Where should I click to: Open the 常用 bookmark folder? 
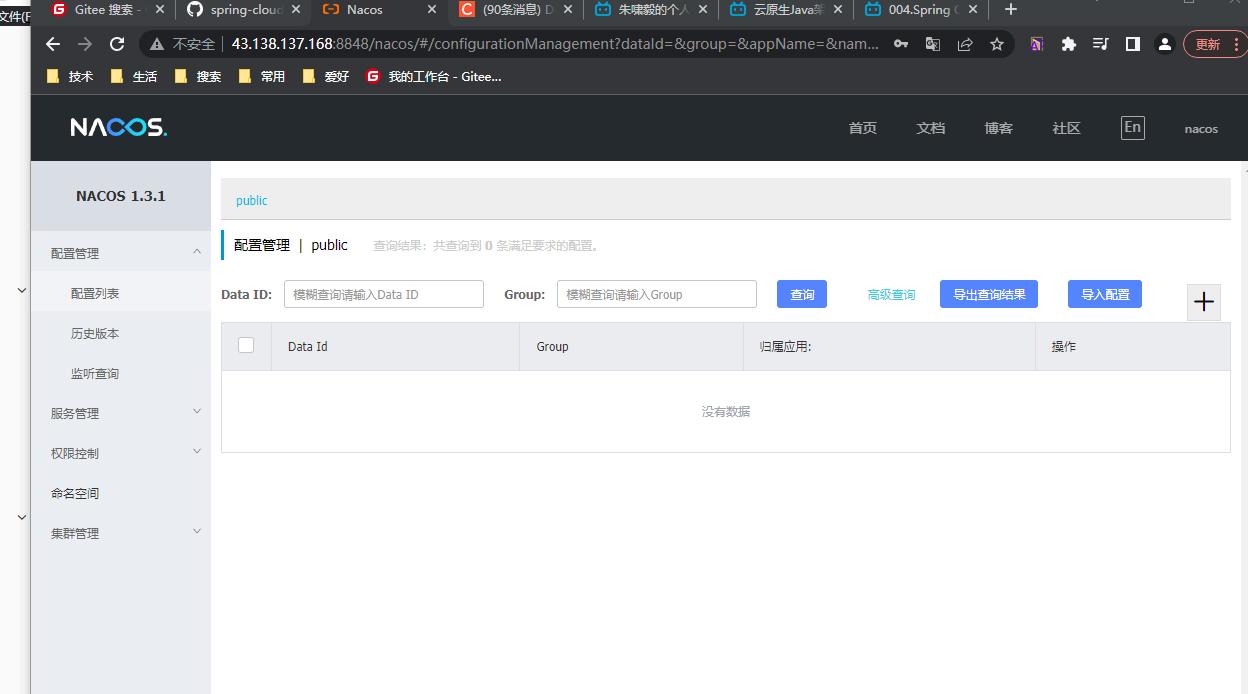click(262, 76)
